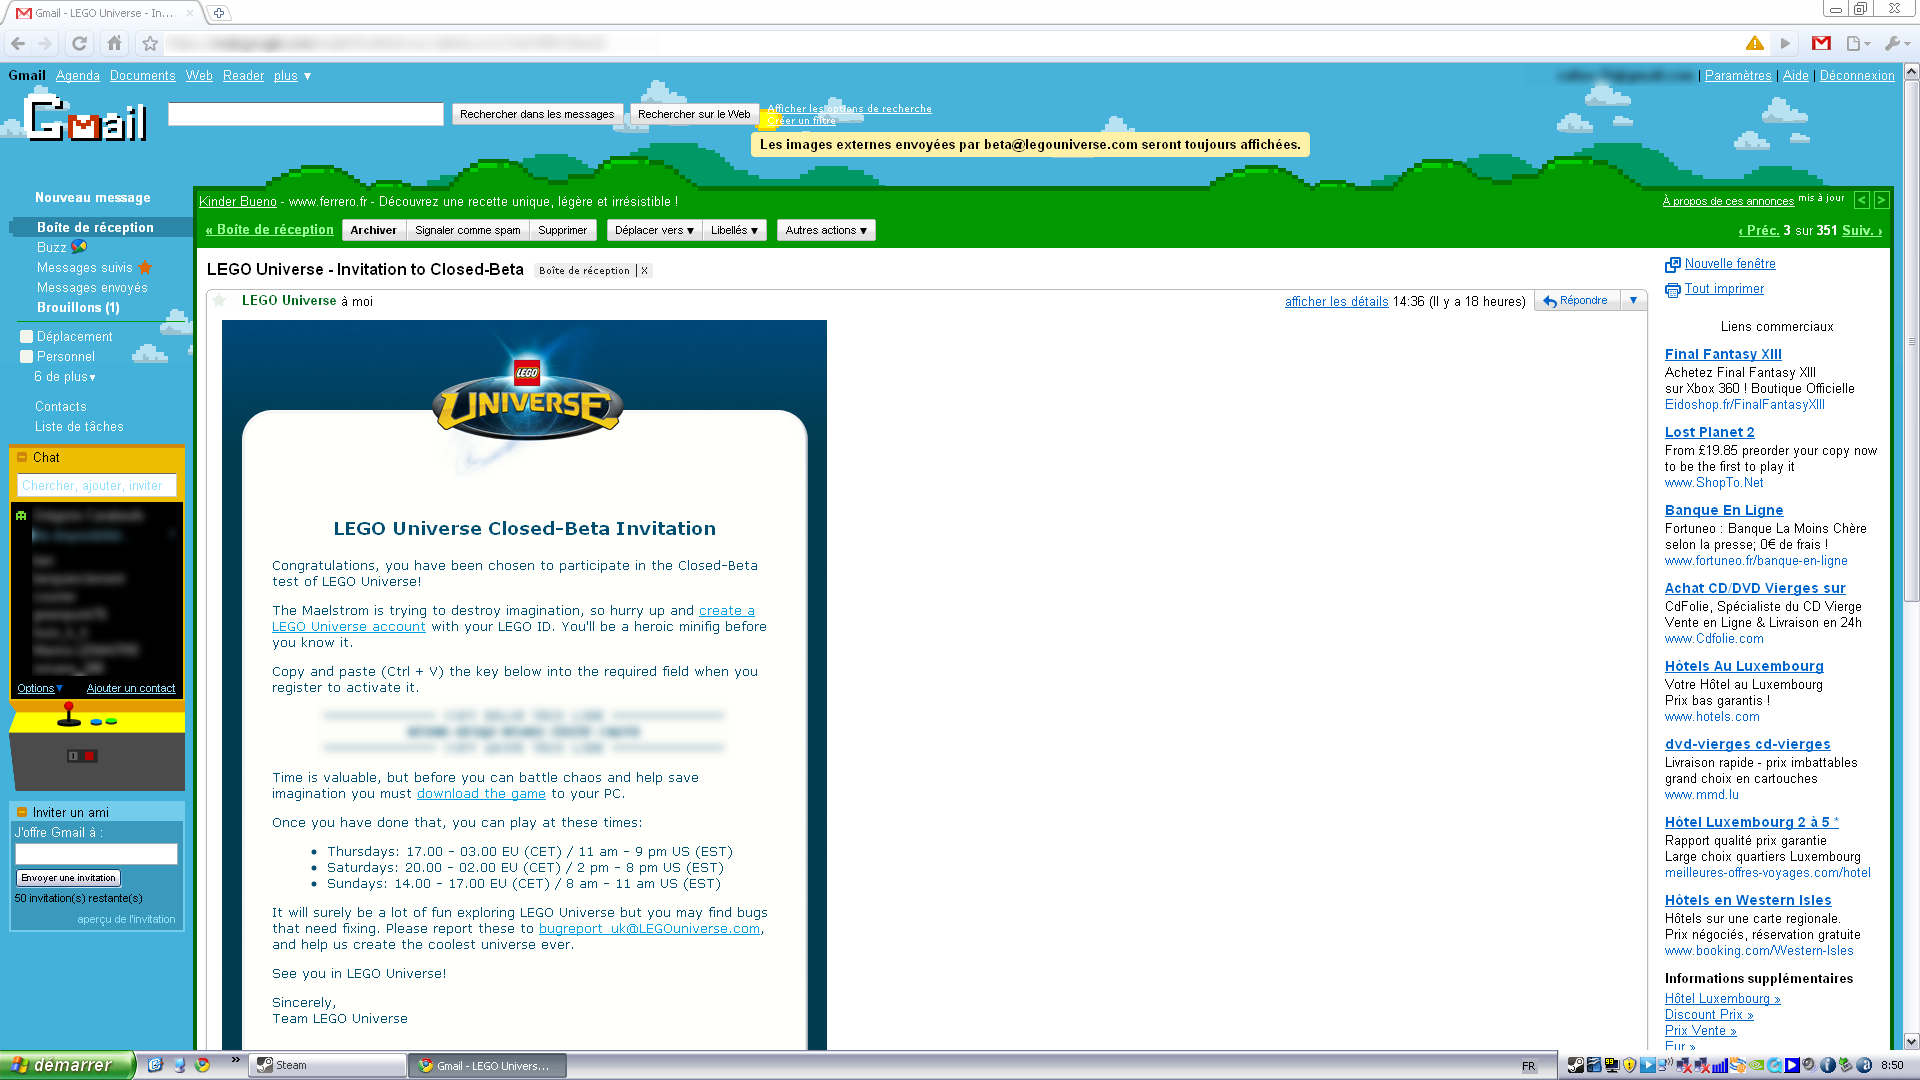
Task: Expand 6 de plus labels
Action: 65,377
